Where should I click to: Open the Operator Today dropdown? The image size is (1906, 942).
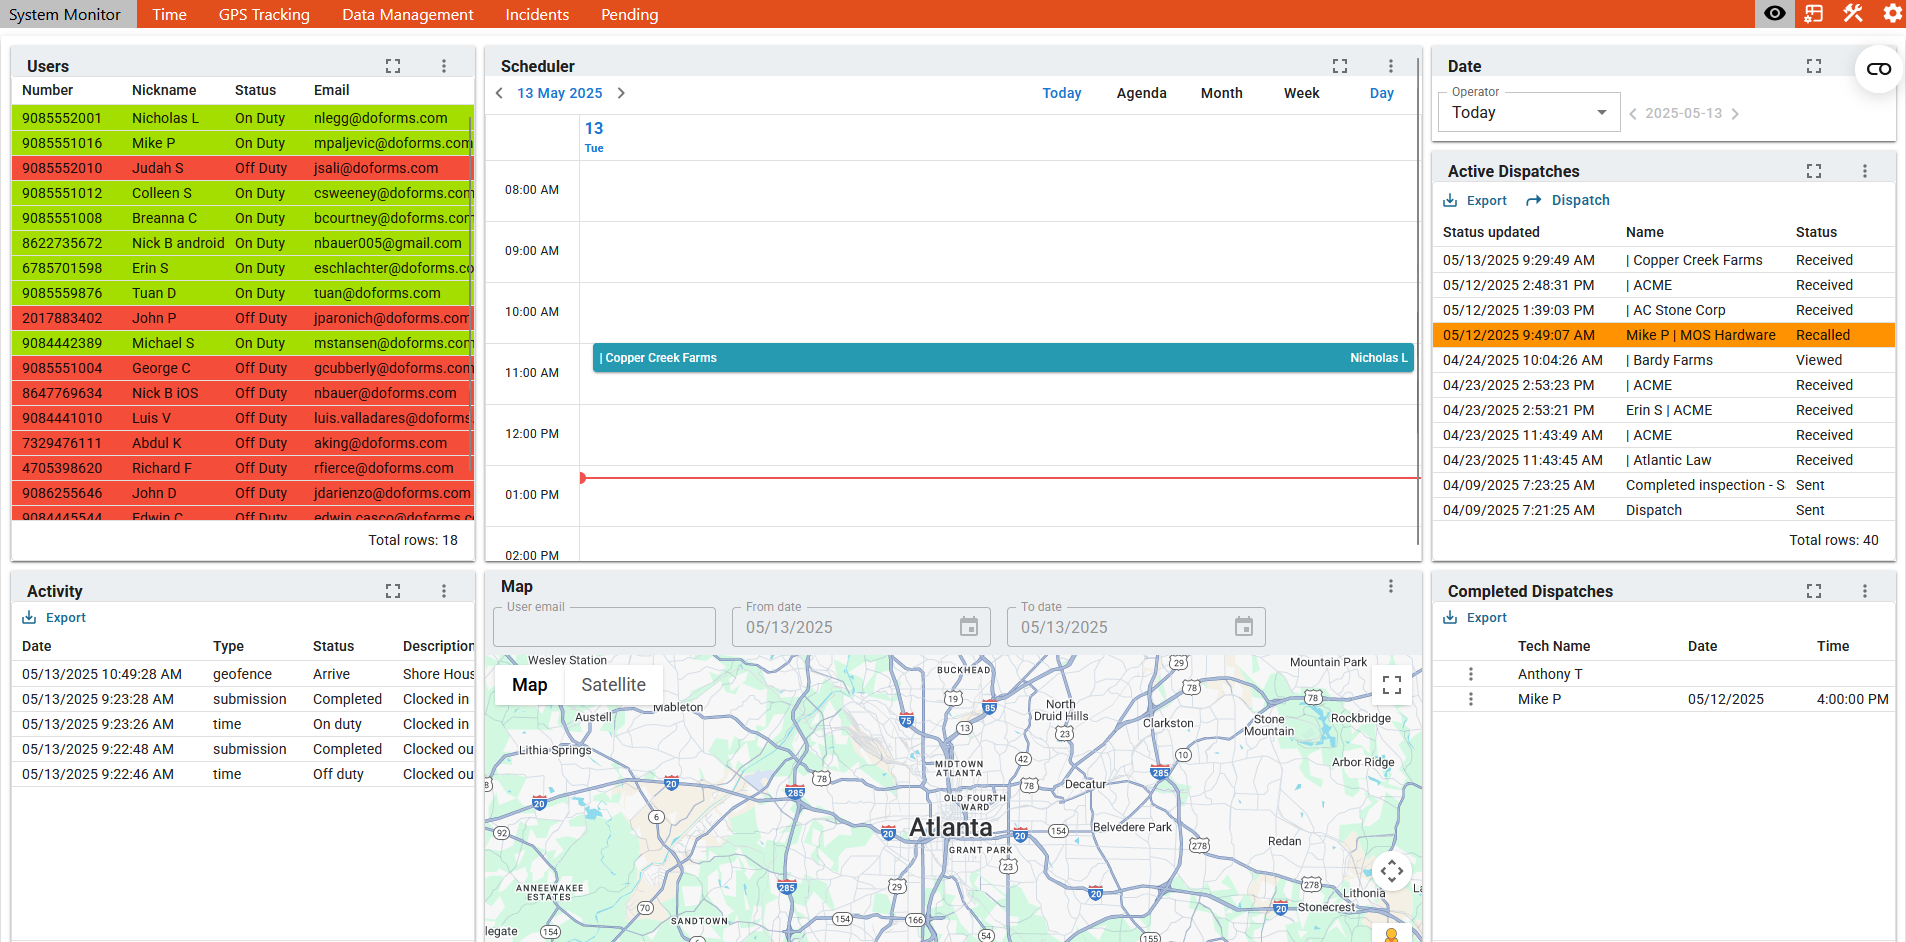point(1529,112)
